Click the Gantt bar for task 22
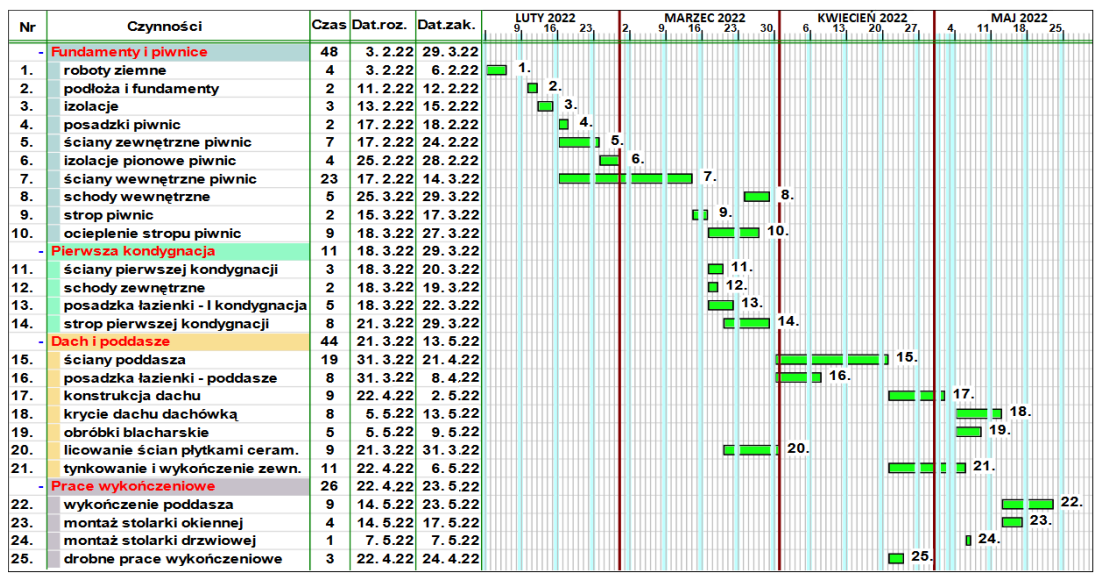This screenshot has height=576, width=1102. click(1027, 504)
